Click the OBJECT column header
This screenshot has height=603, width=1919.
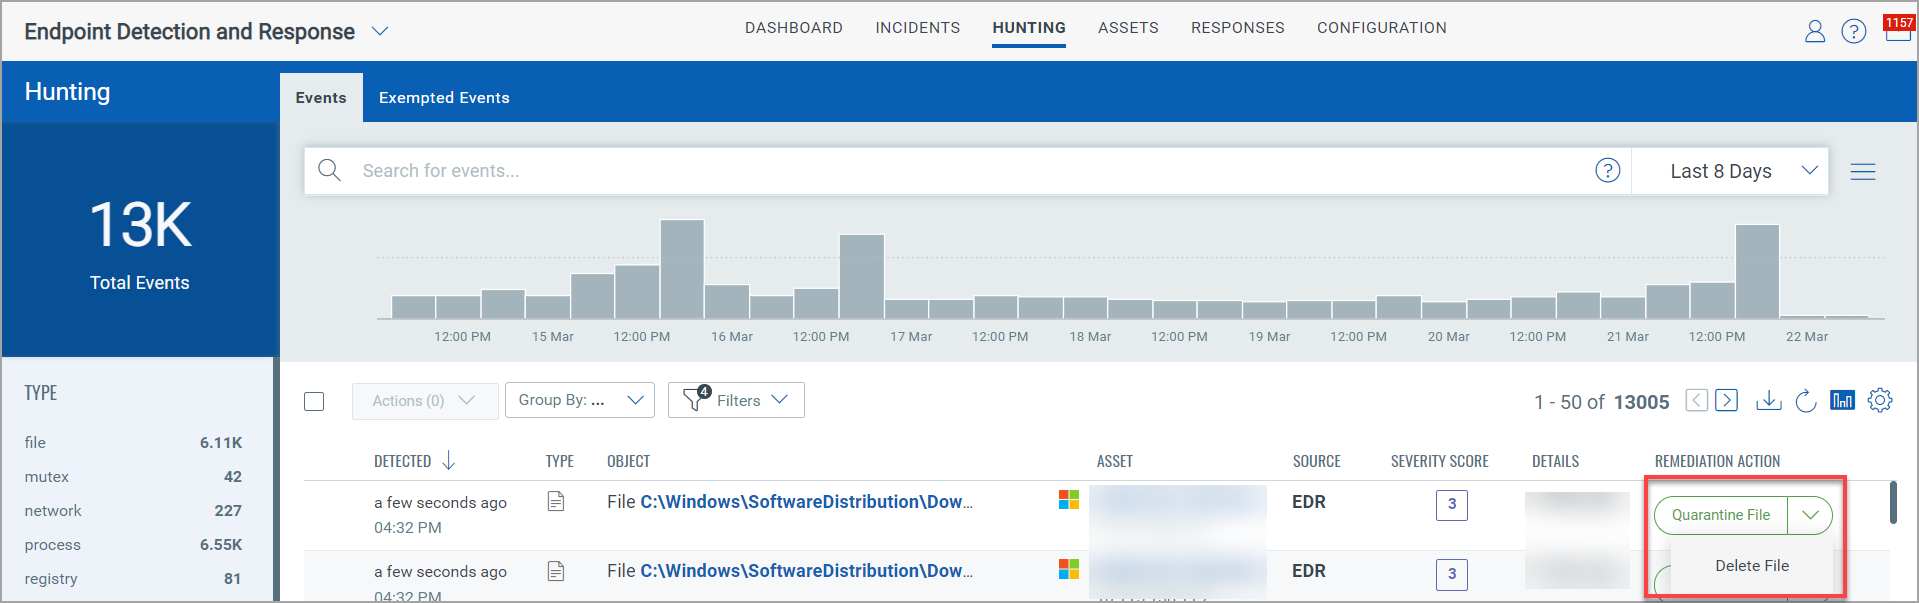coord(628,461)
